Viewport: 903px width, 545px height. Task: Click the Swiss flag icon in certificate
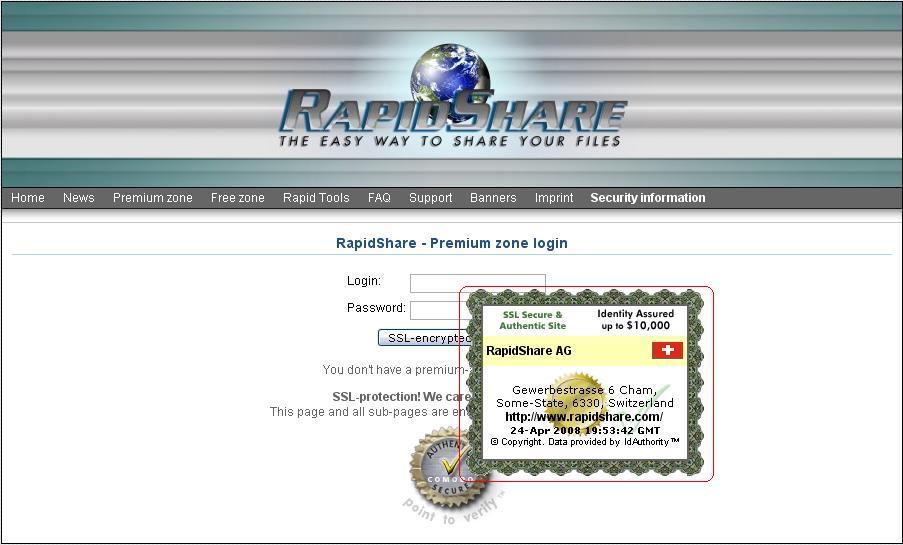pos(667,350)
